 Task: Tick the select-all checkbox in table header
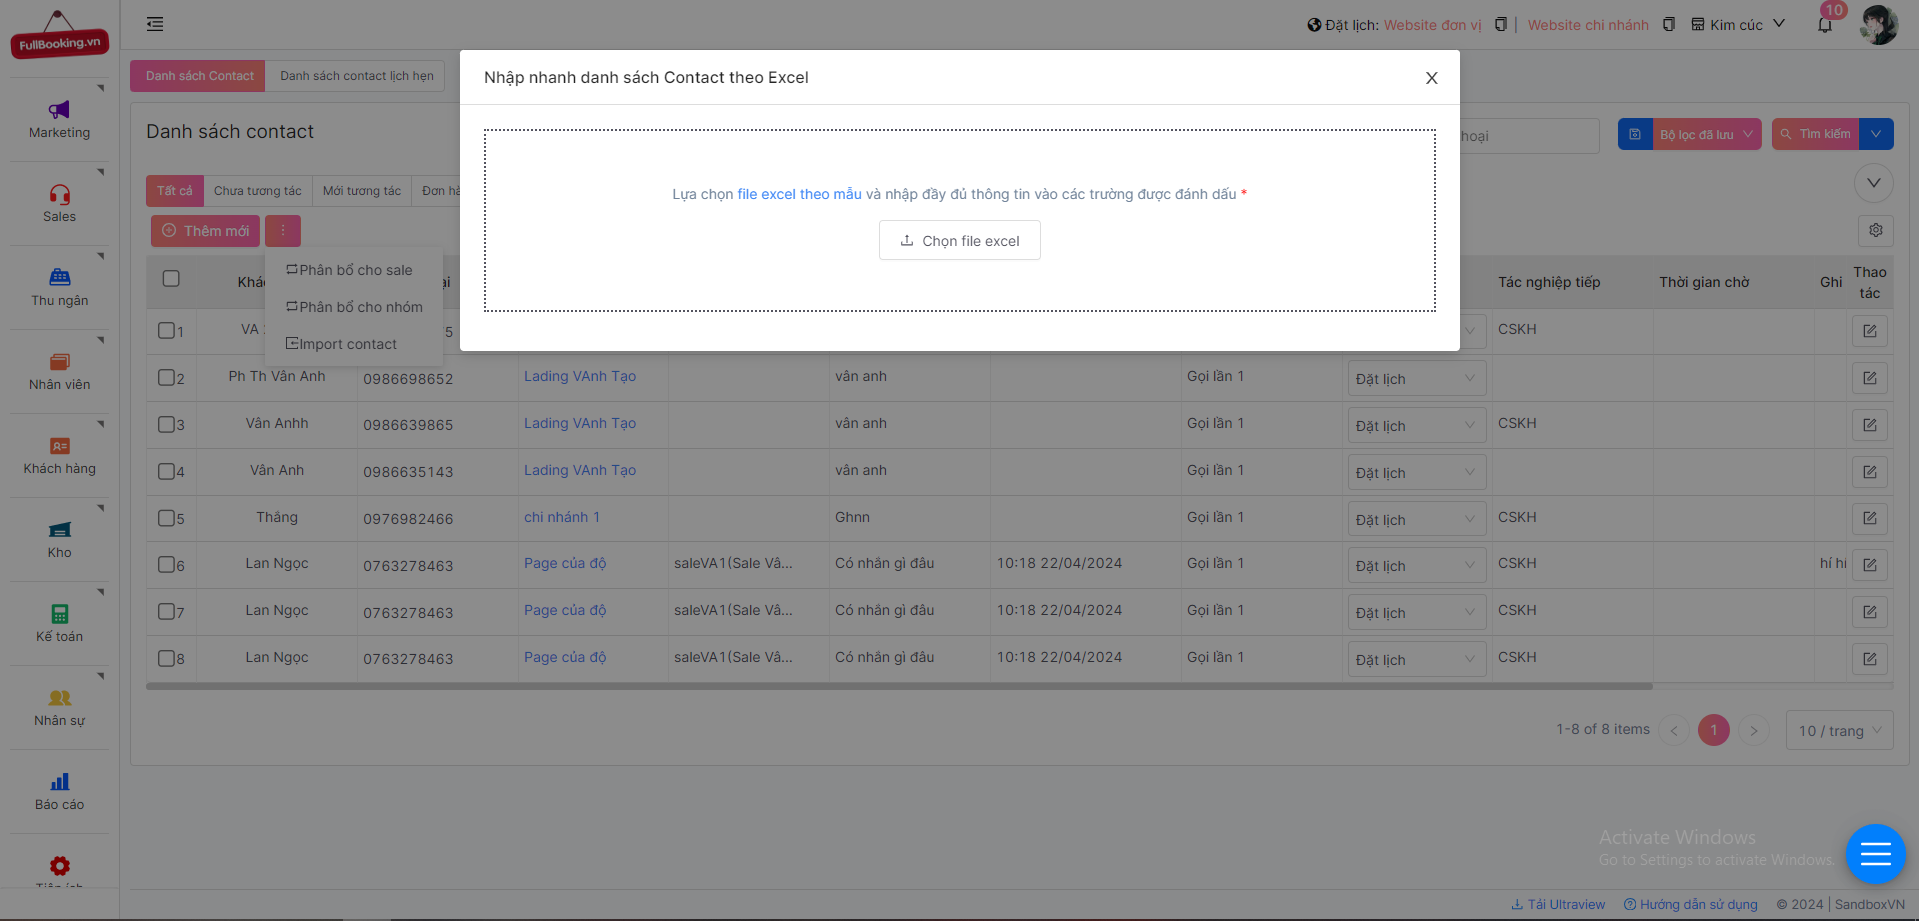171,279
